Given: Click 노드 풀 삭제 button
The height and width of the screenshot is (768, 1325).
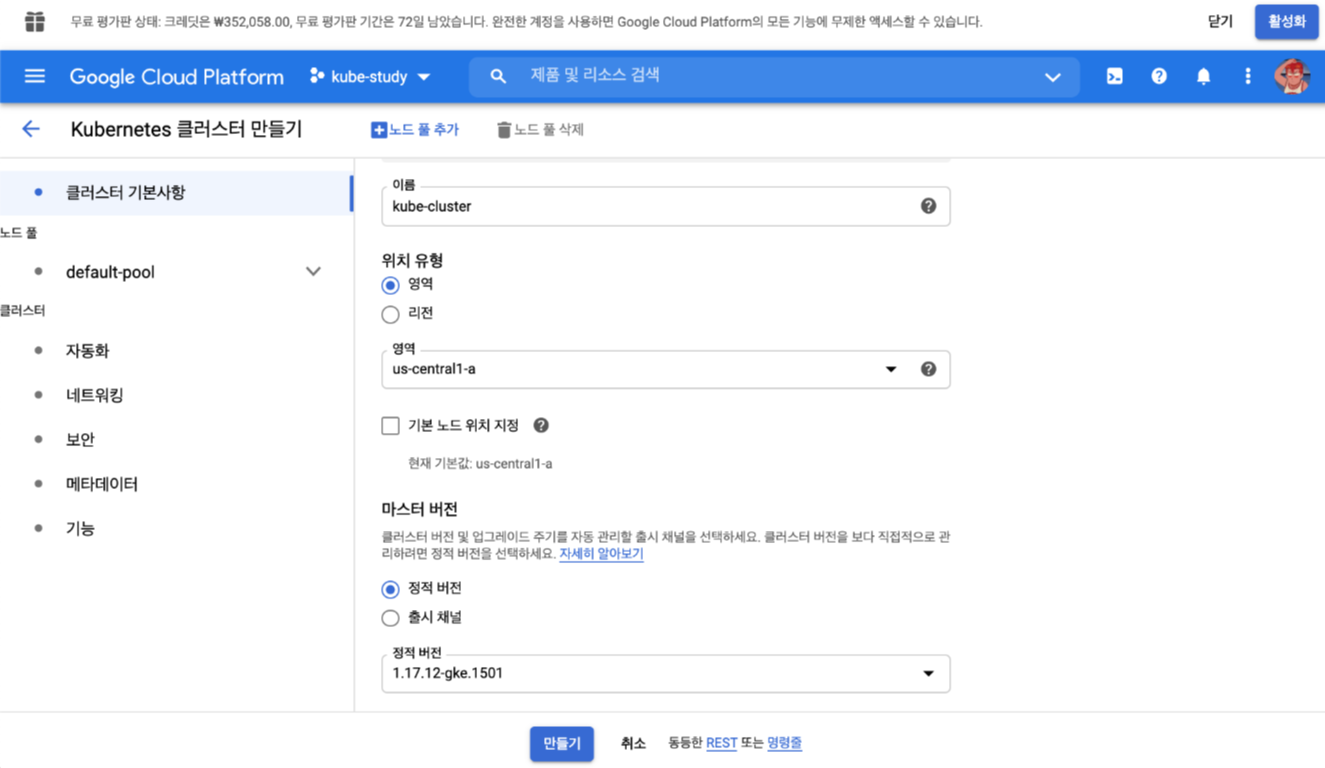Looking at the screenshot, I should tap(540, 130).
